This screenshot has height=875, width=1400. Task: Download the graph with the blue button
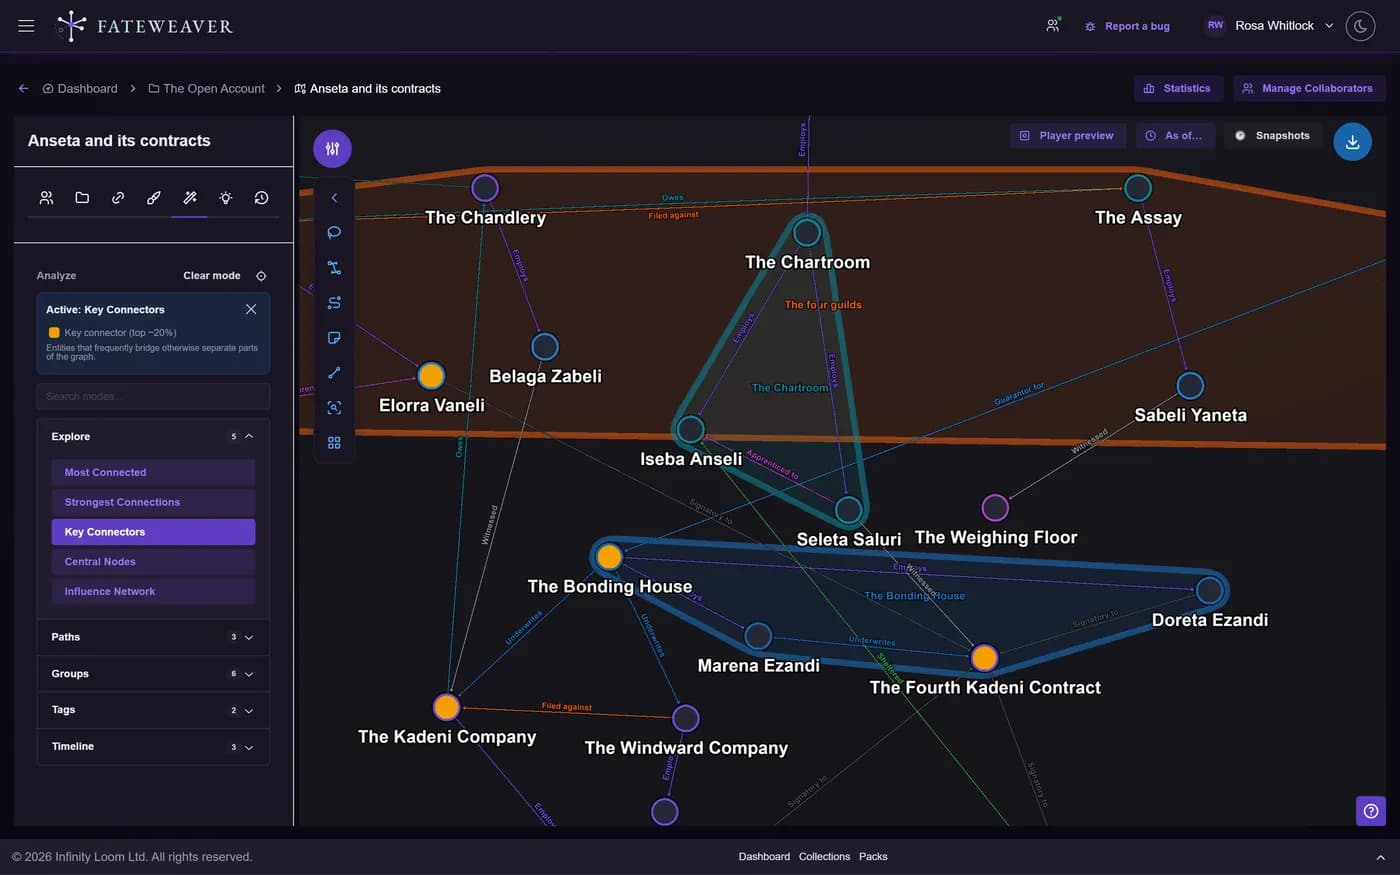[1352, 142]
